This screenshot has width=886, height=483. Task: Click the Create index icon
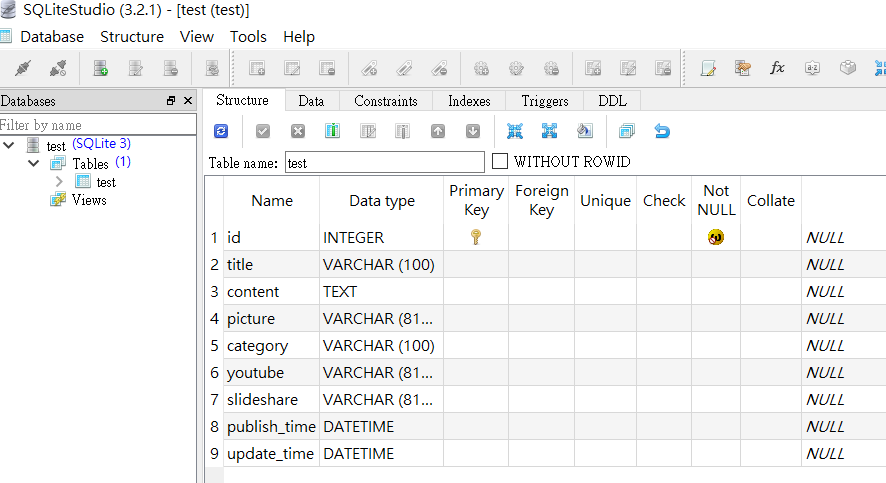coord(369,68)
